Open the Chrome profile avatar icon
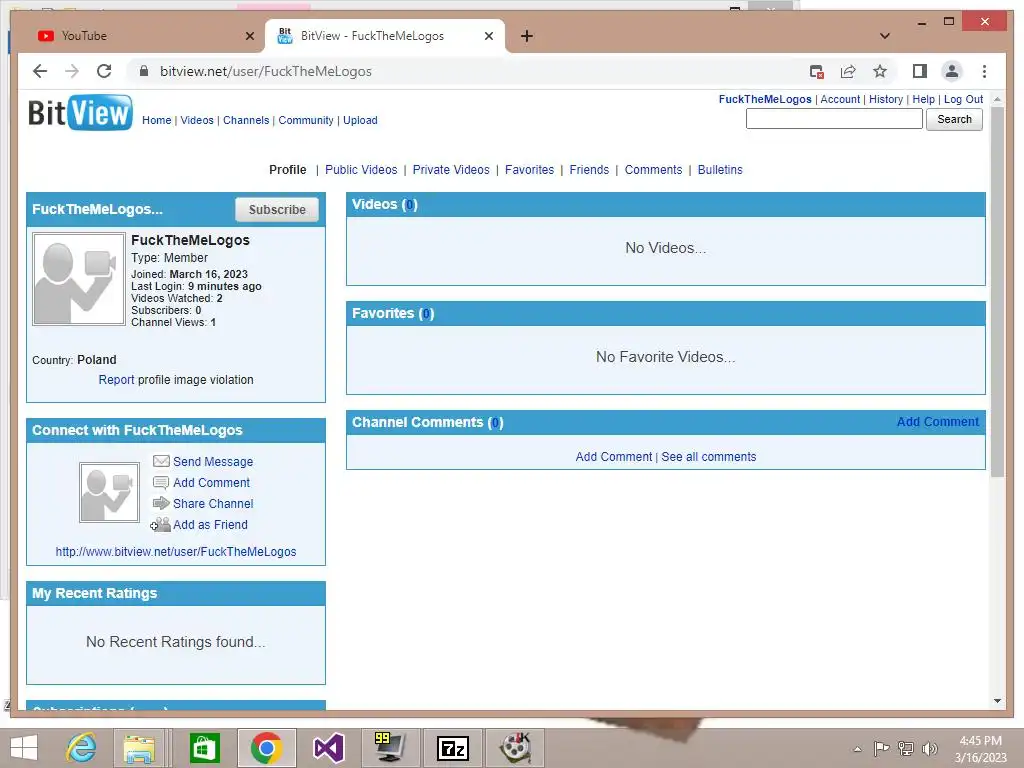 952,71
